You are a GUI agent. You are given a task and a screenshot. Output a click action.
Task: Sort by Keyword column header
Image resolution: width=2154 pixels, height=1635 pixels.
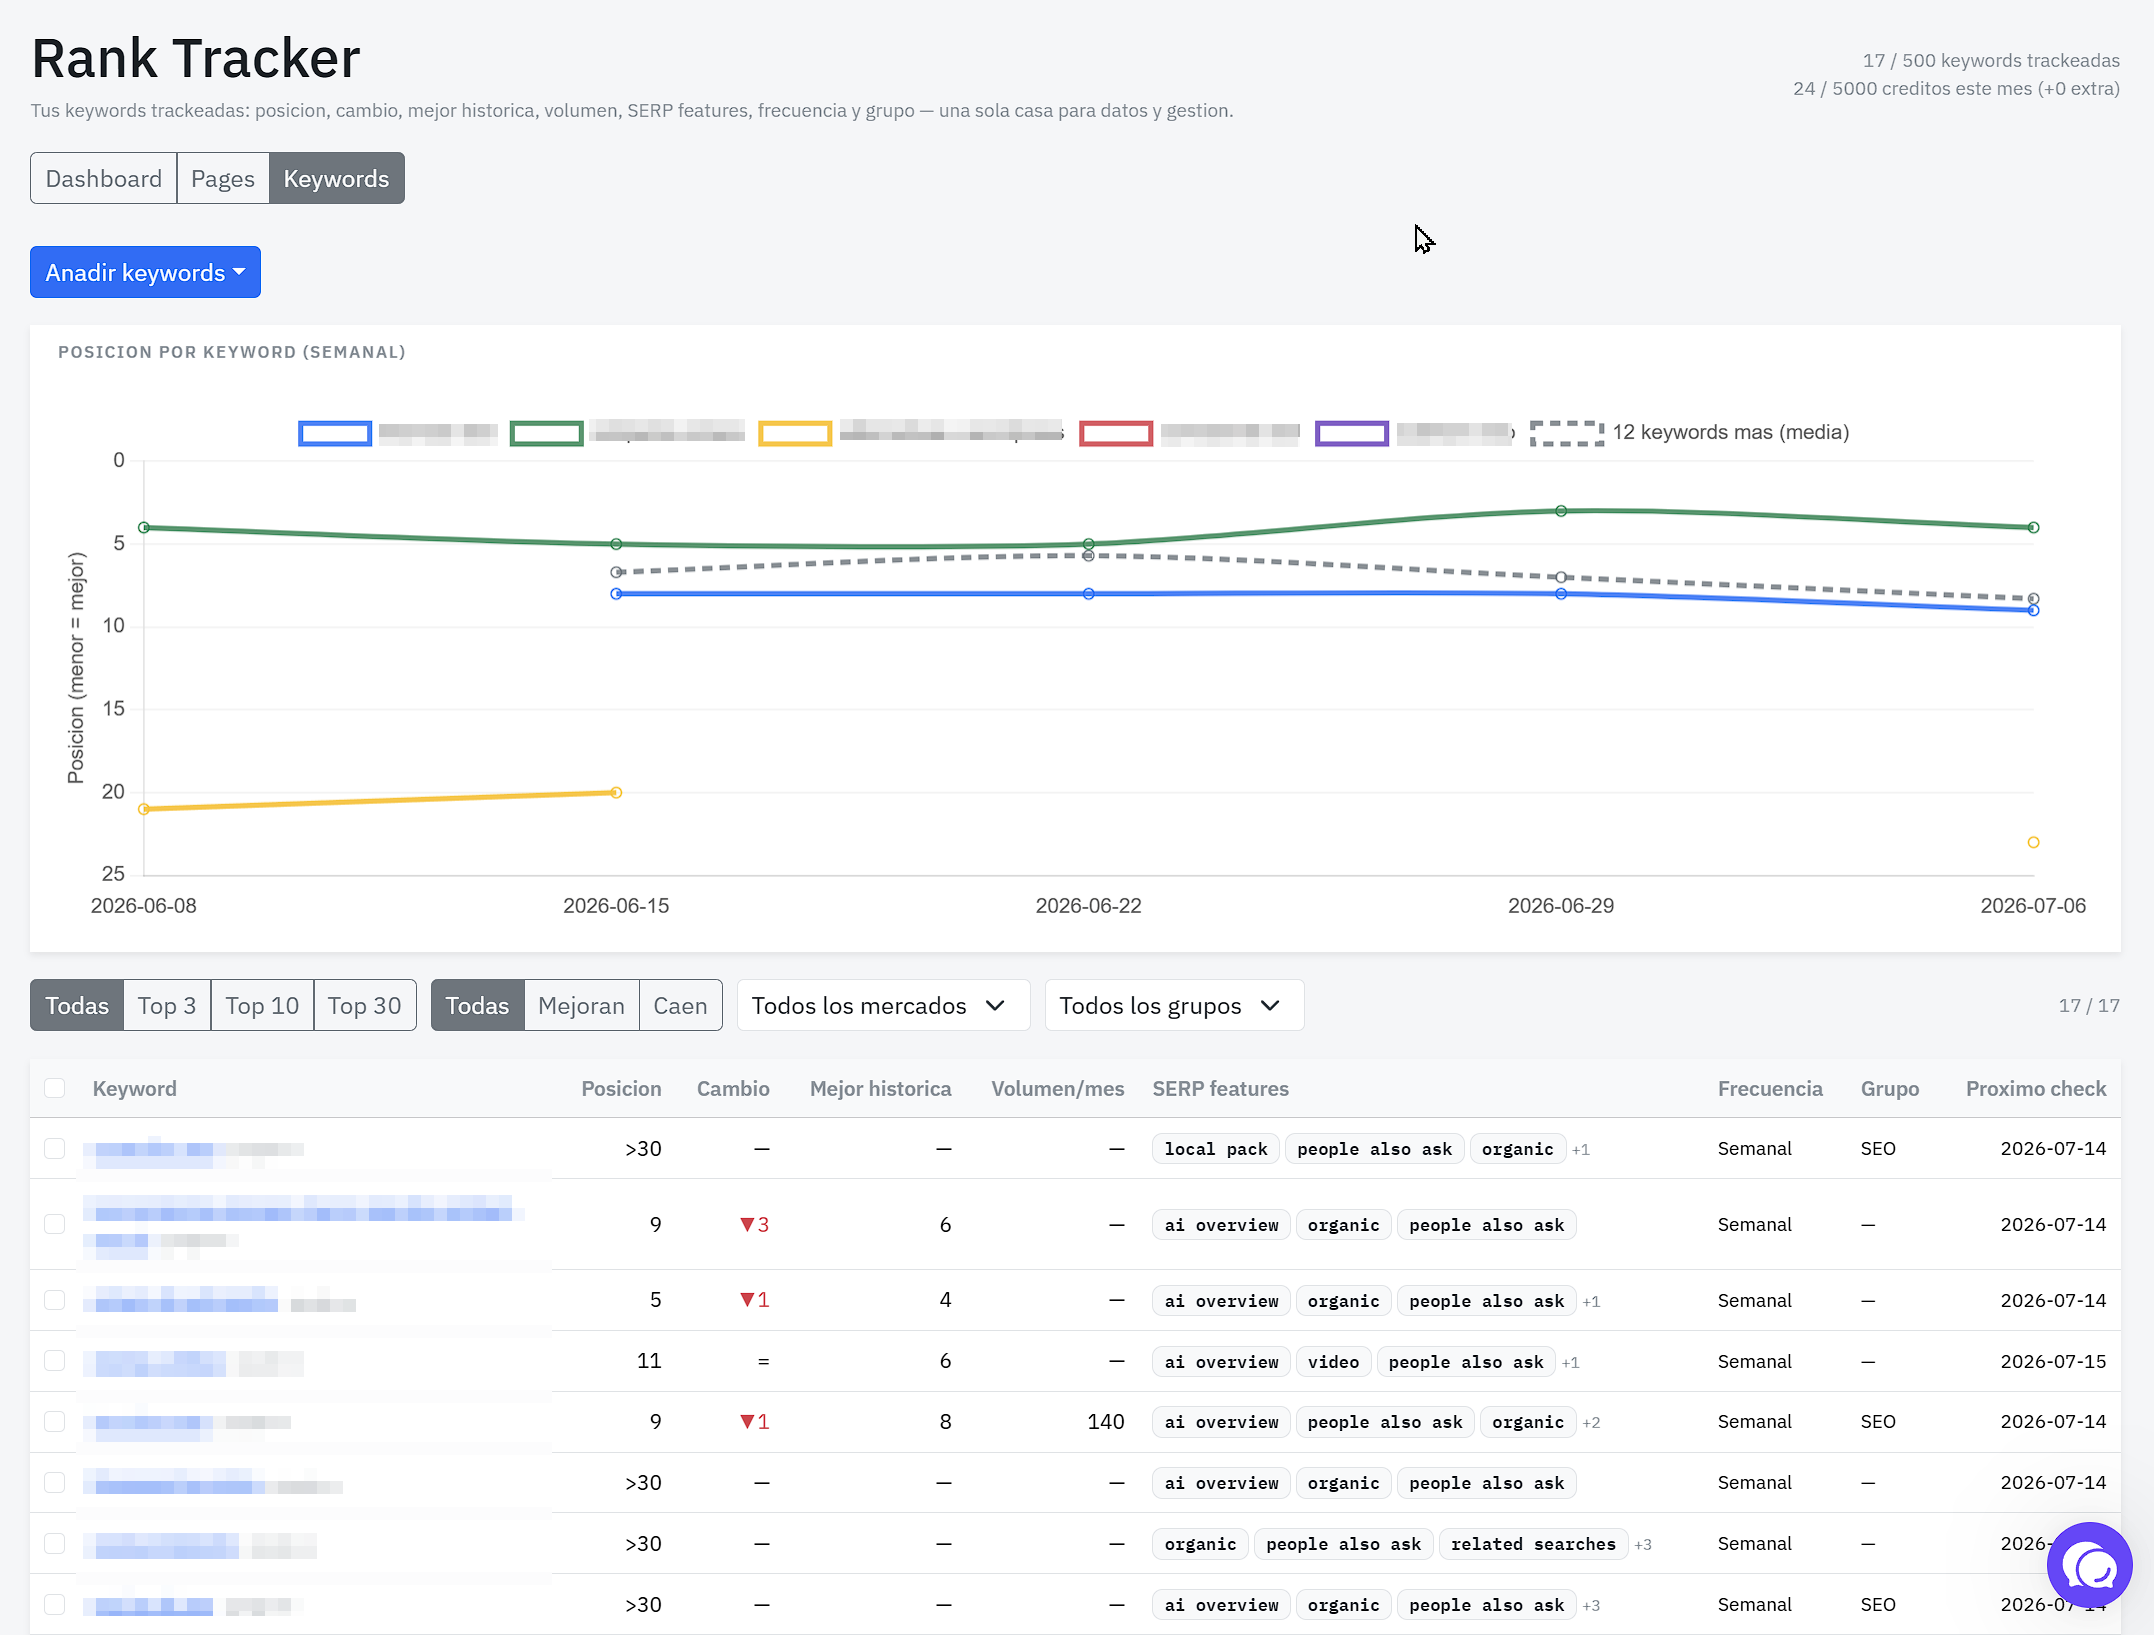135,1088
